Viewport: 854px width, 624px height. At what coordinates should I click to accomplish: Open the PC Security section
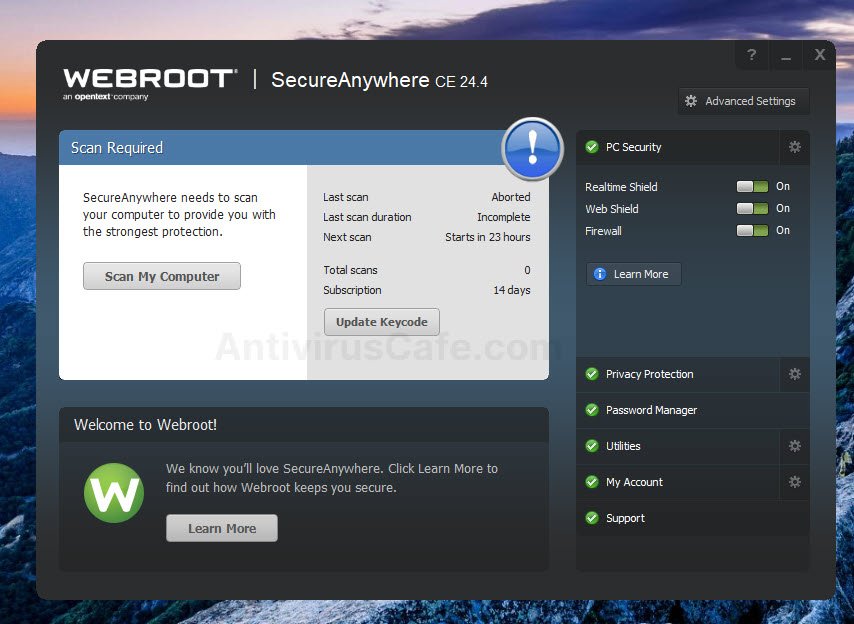pos(678,147)
